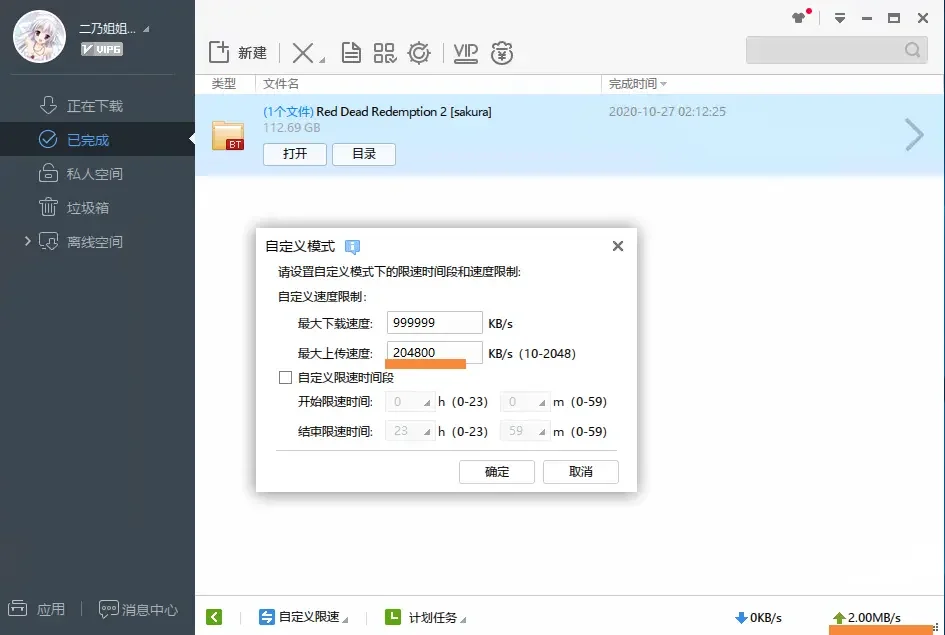The width and height of the screenshot is (945, 635).
Task: Open 垃圾箱 trash
Action: (x=97, y=207)
